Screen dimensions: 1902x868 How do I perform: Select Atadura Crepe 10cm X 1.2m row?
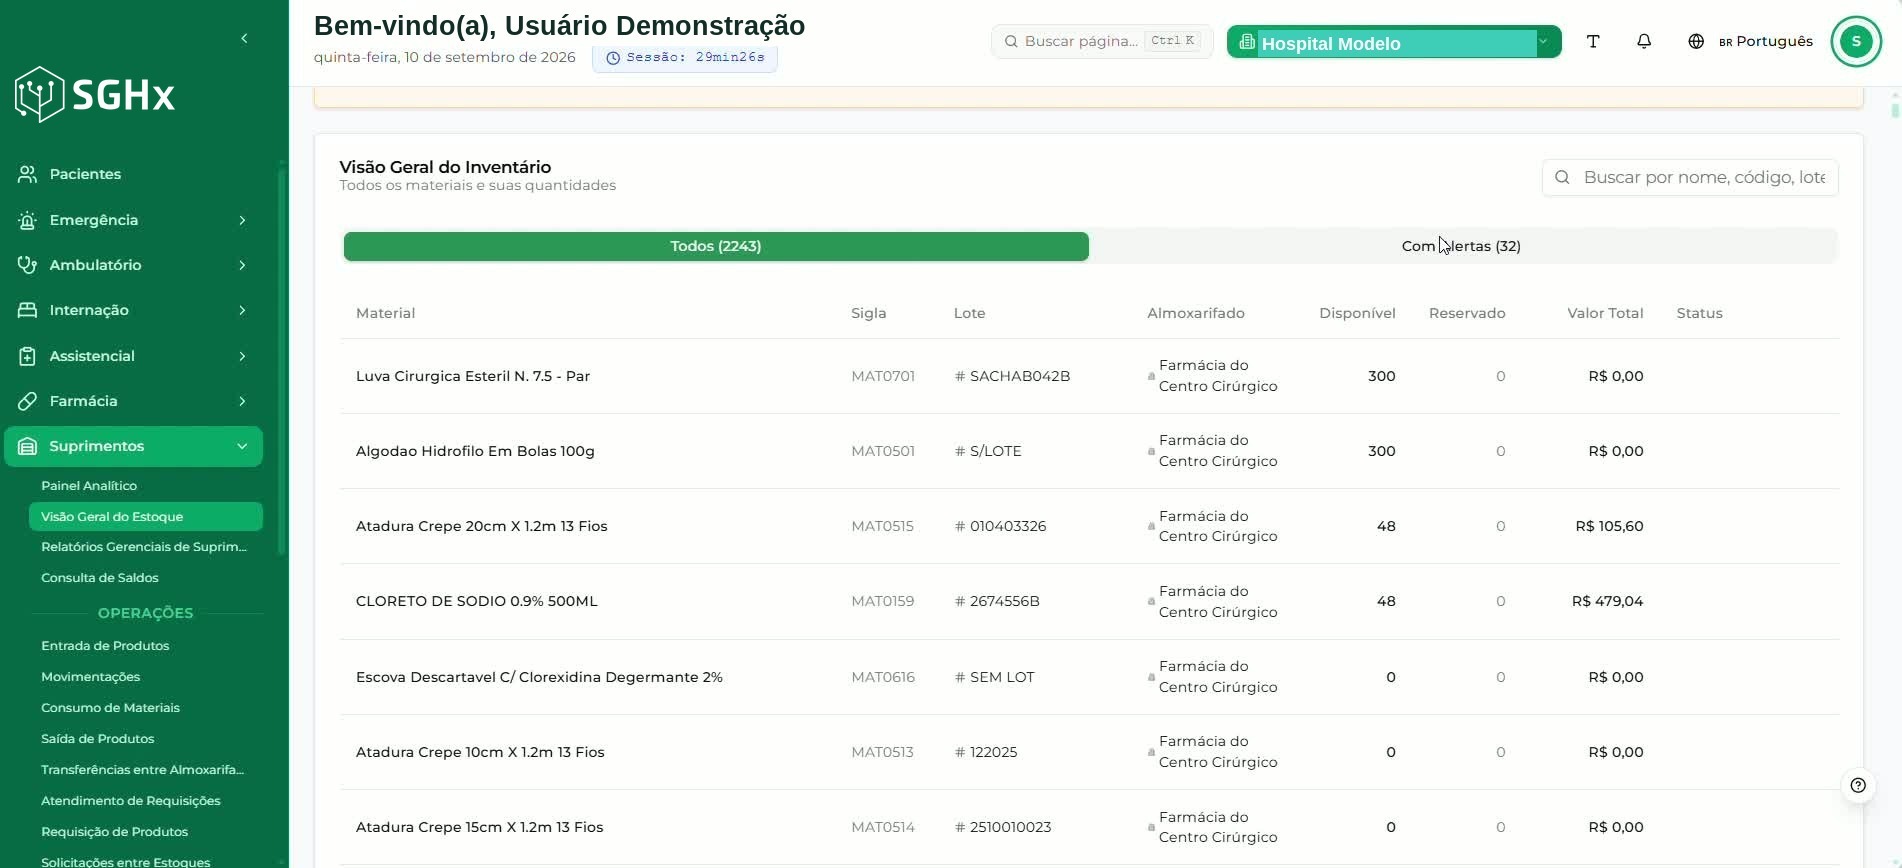1089,752
